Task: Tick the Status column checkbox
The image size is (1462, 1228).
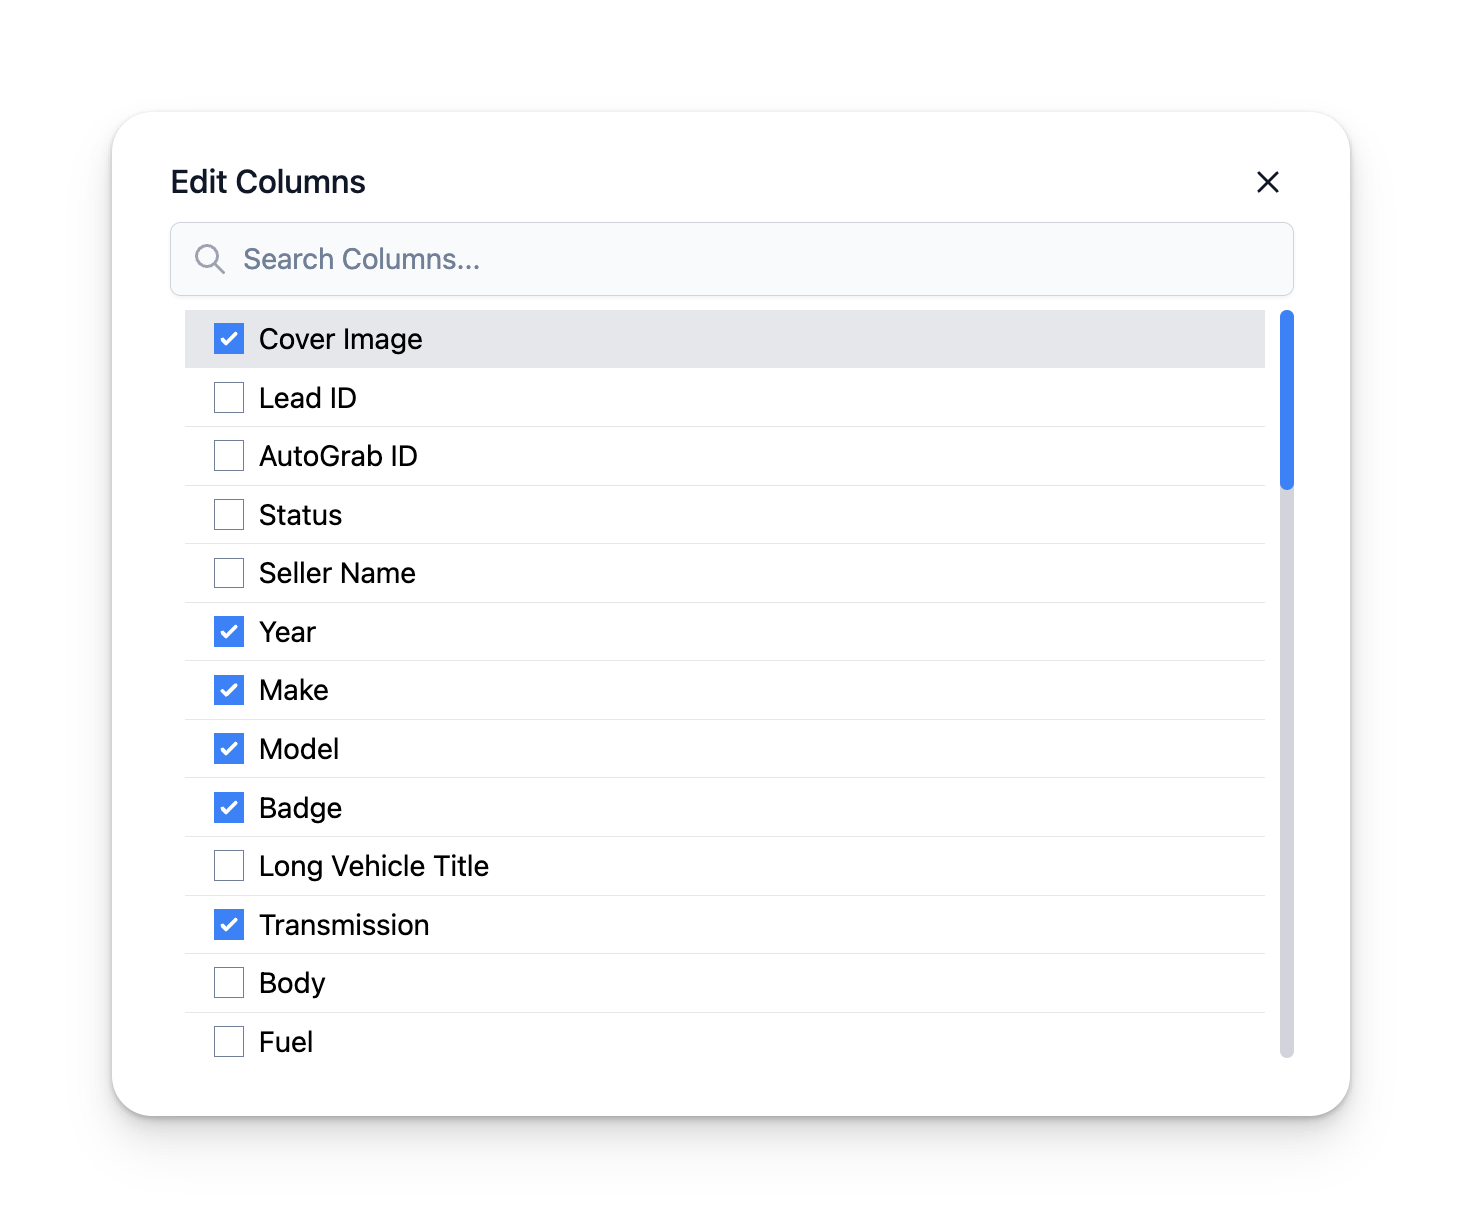Action: (x=229, y=515)
